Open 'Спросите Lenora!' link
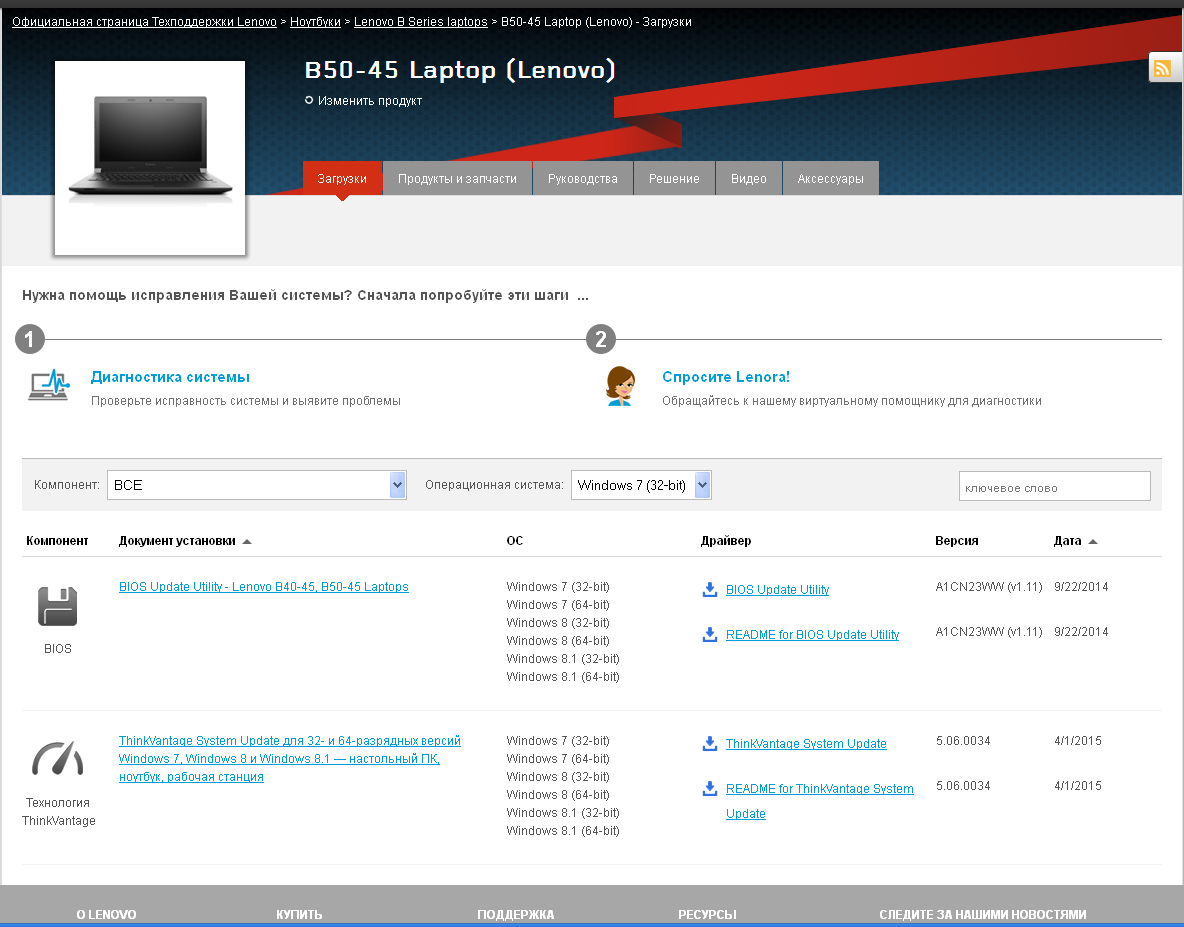Image resolution: width=1184 pixels, height=927 pixels. pos(726,377)
